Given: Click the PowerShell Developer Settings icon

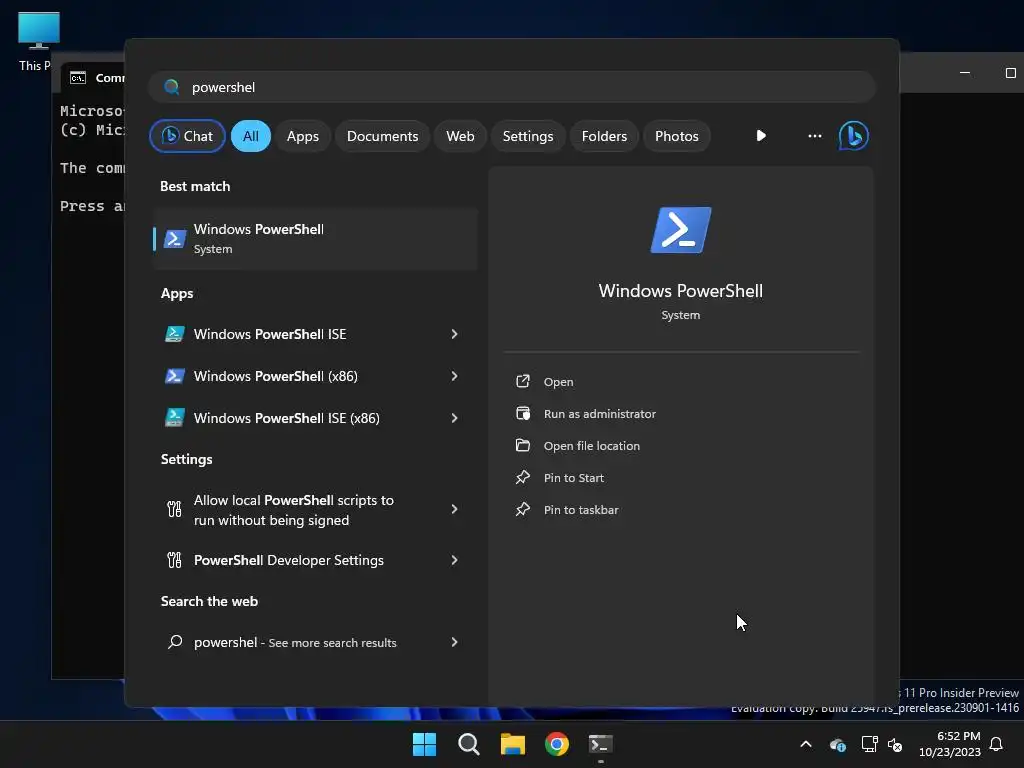Looking at the screenshot, I should pos(174,560).
